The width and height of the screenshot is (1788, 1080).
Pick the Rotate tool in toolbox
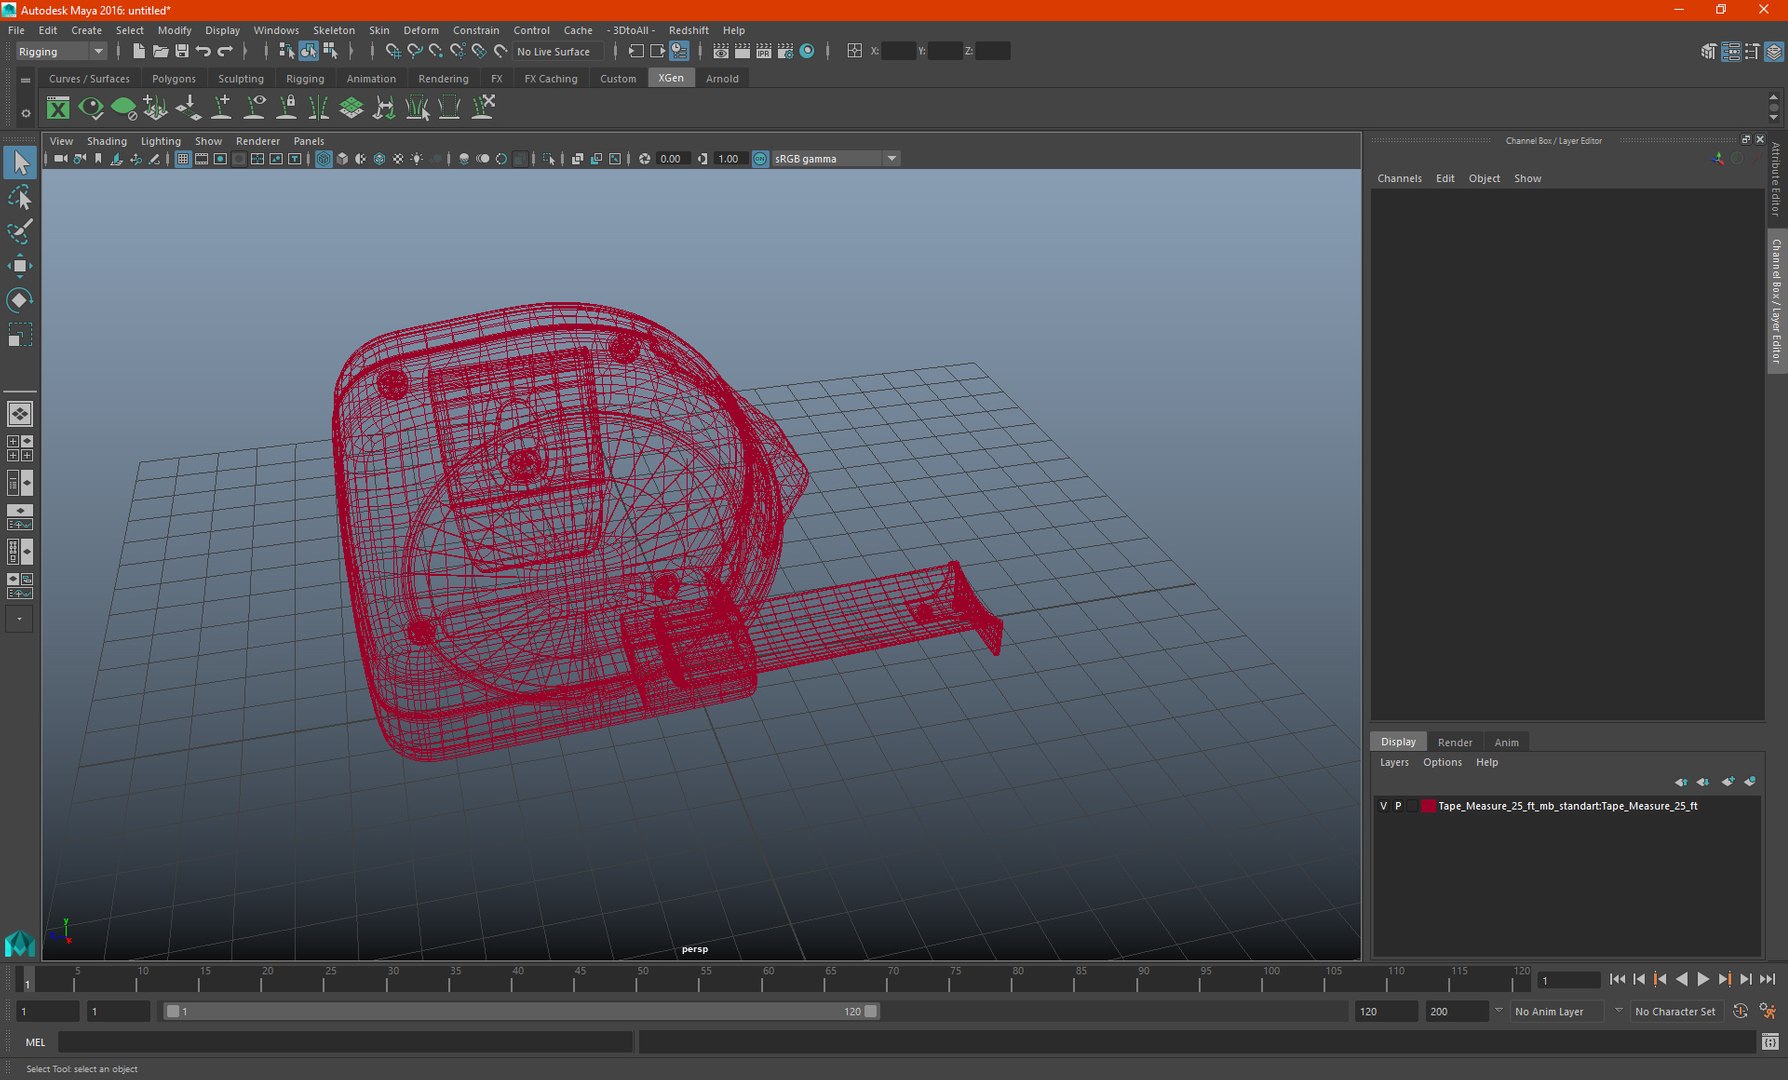pyautogui.click(x=19, y=300)
